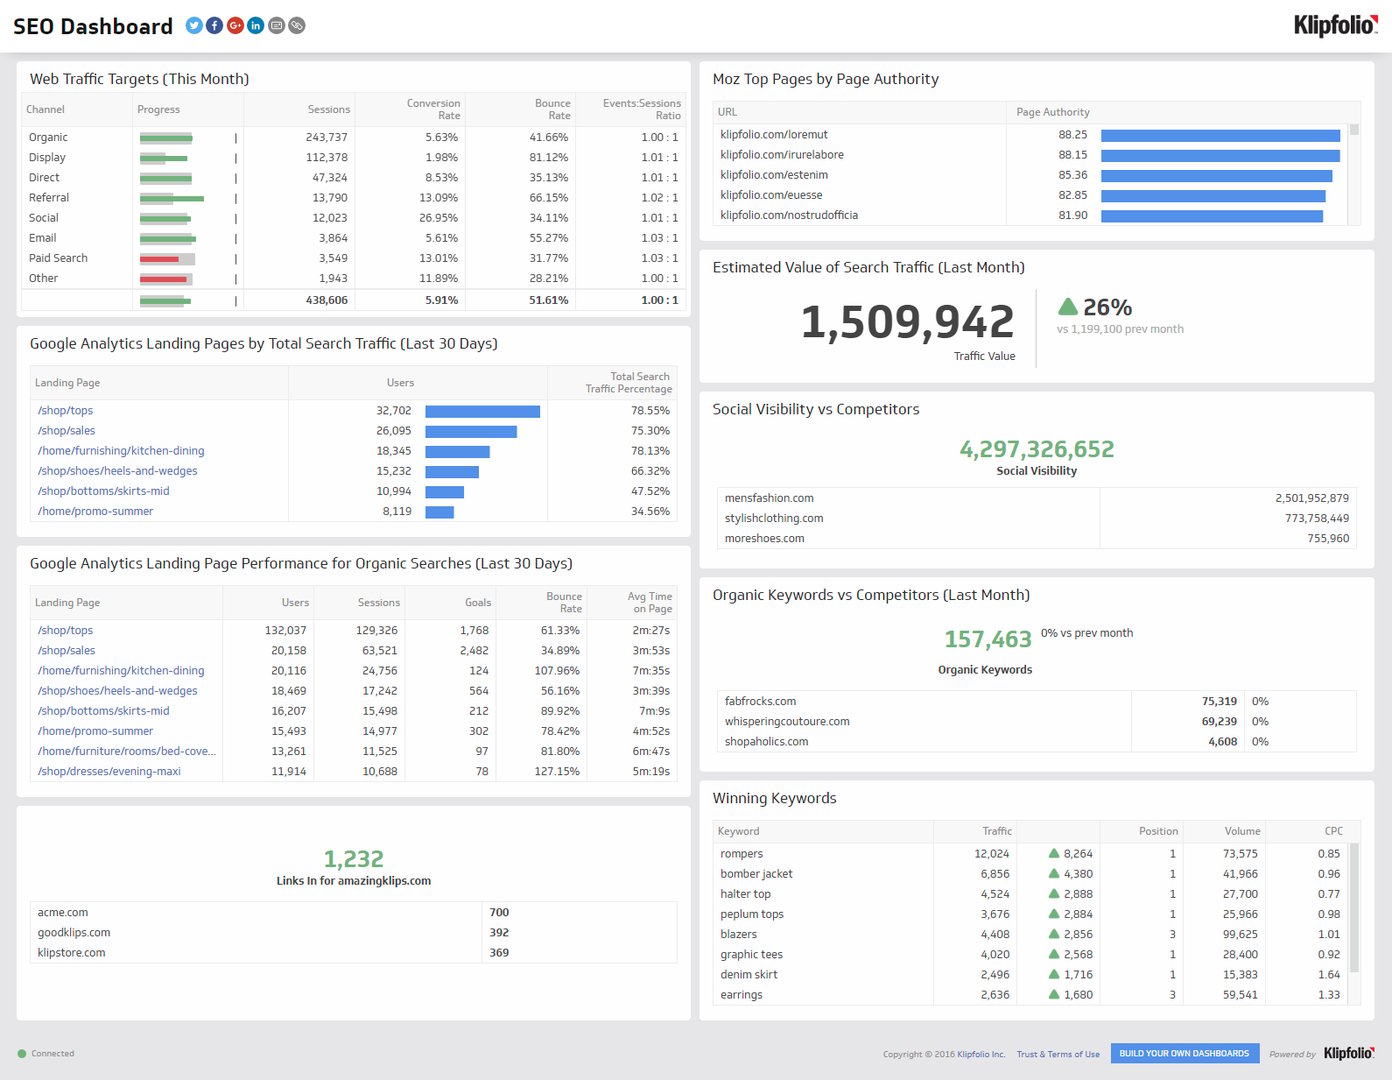Click blue users bar for /shop/shoes/heels-and-wedges
Screen dimensions: 1392x1080
[x=452, y=471]
